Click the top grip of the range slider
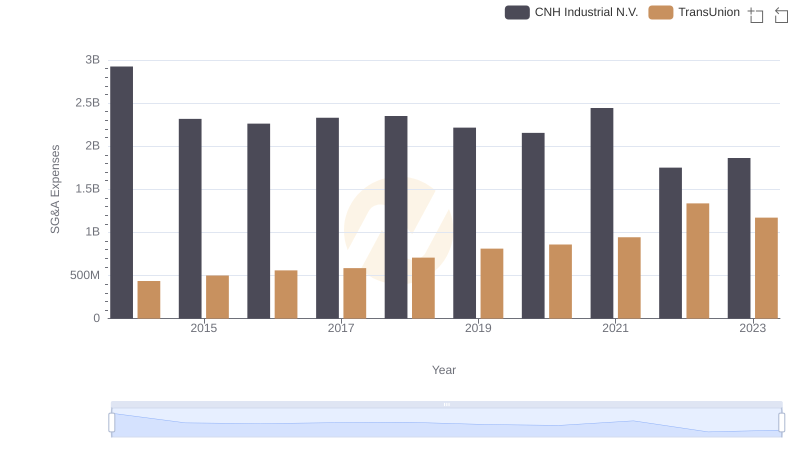 click(x=446, y=404)
